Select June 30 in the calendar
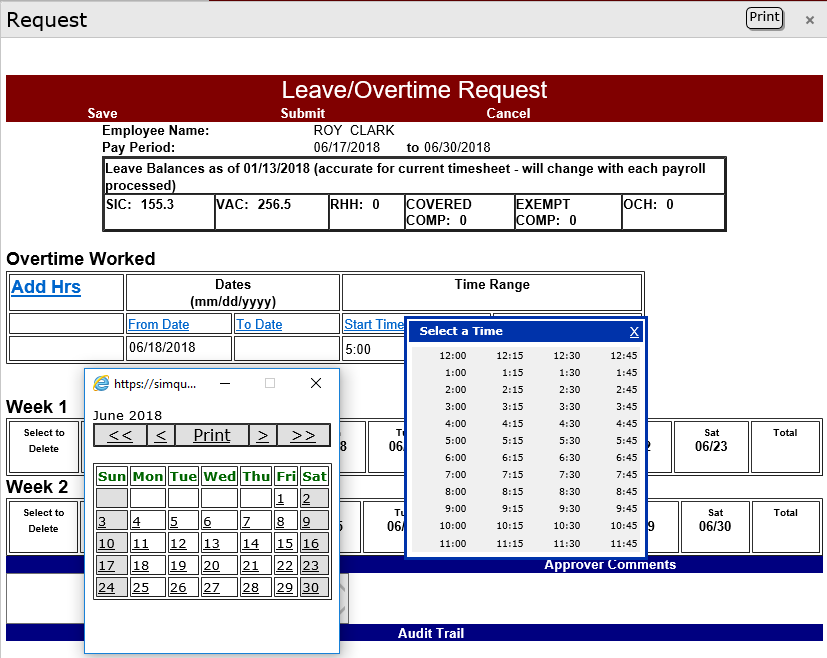This screenshot has height=658, width=827. (311, 587)
